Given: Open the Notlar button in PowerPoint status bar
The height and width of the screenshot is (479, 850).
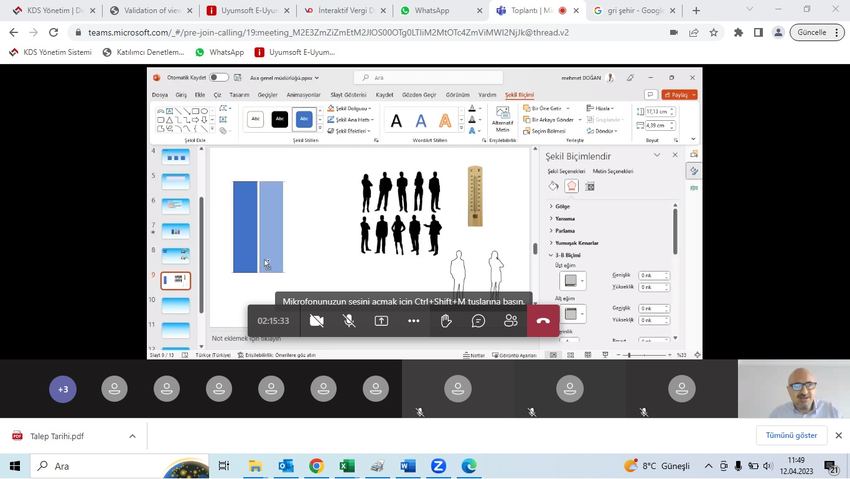Looking at the screenshot, I should coord(474,355).
